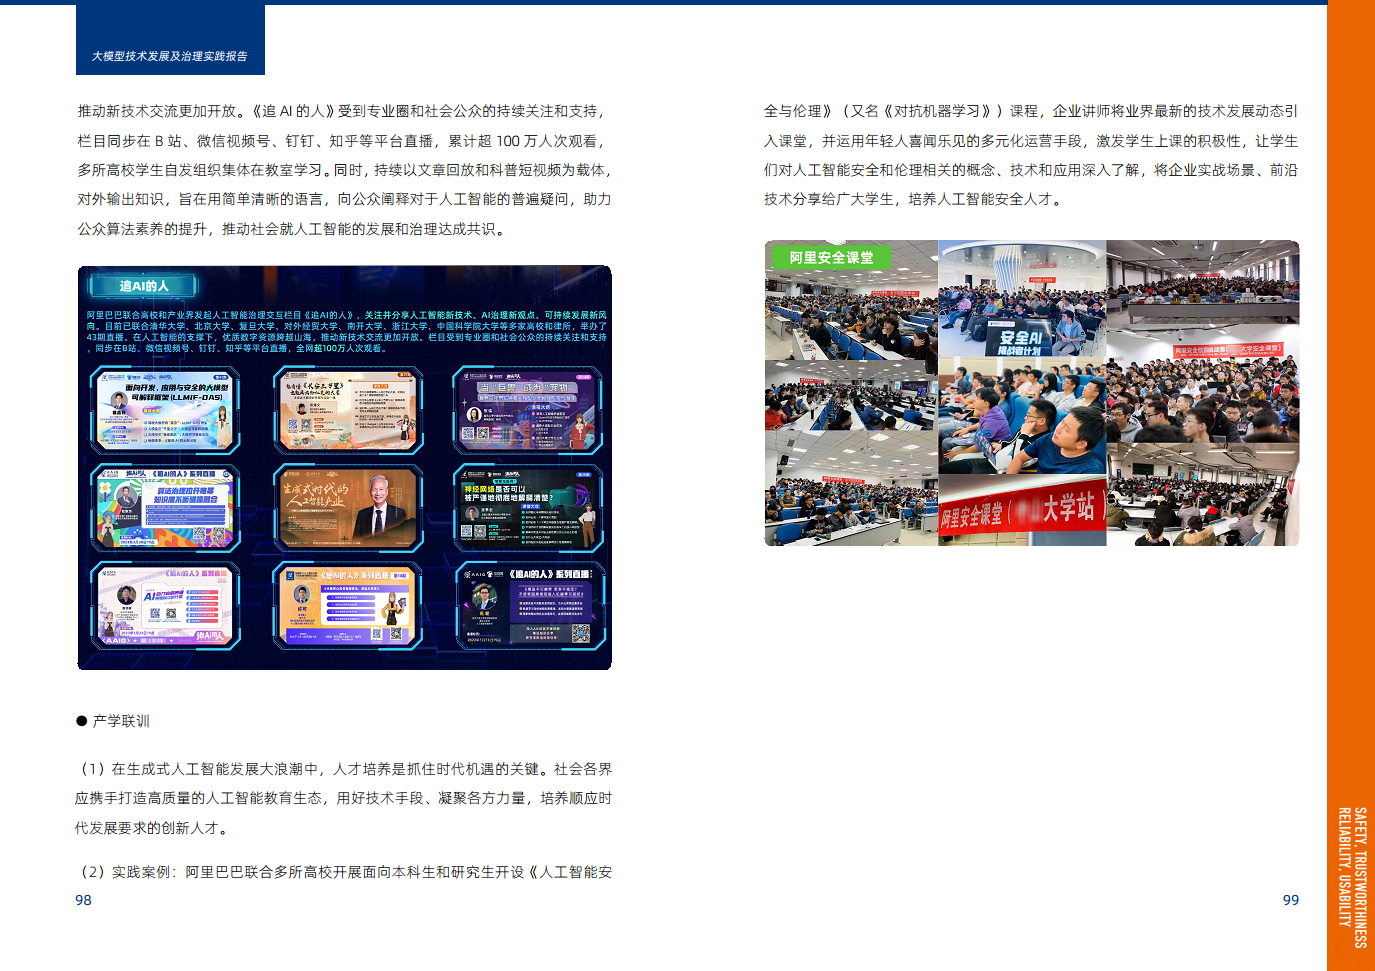Click the text "栏目同步在 B 站、微信视频号"
Screen dimensions: 1375x971
174,141
